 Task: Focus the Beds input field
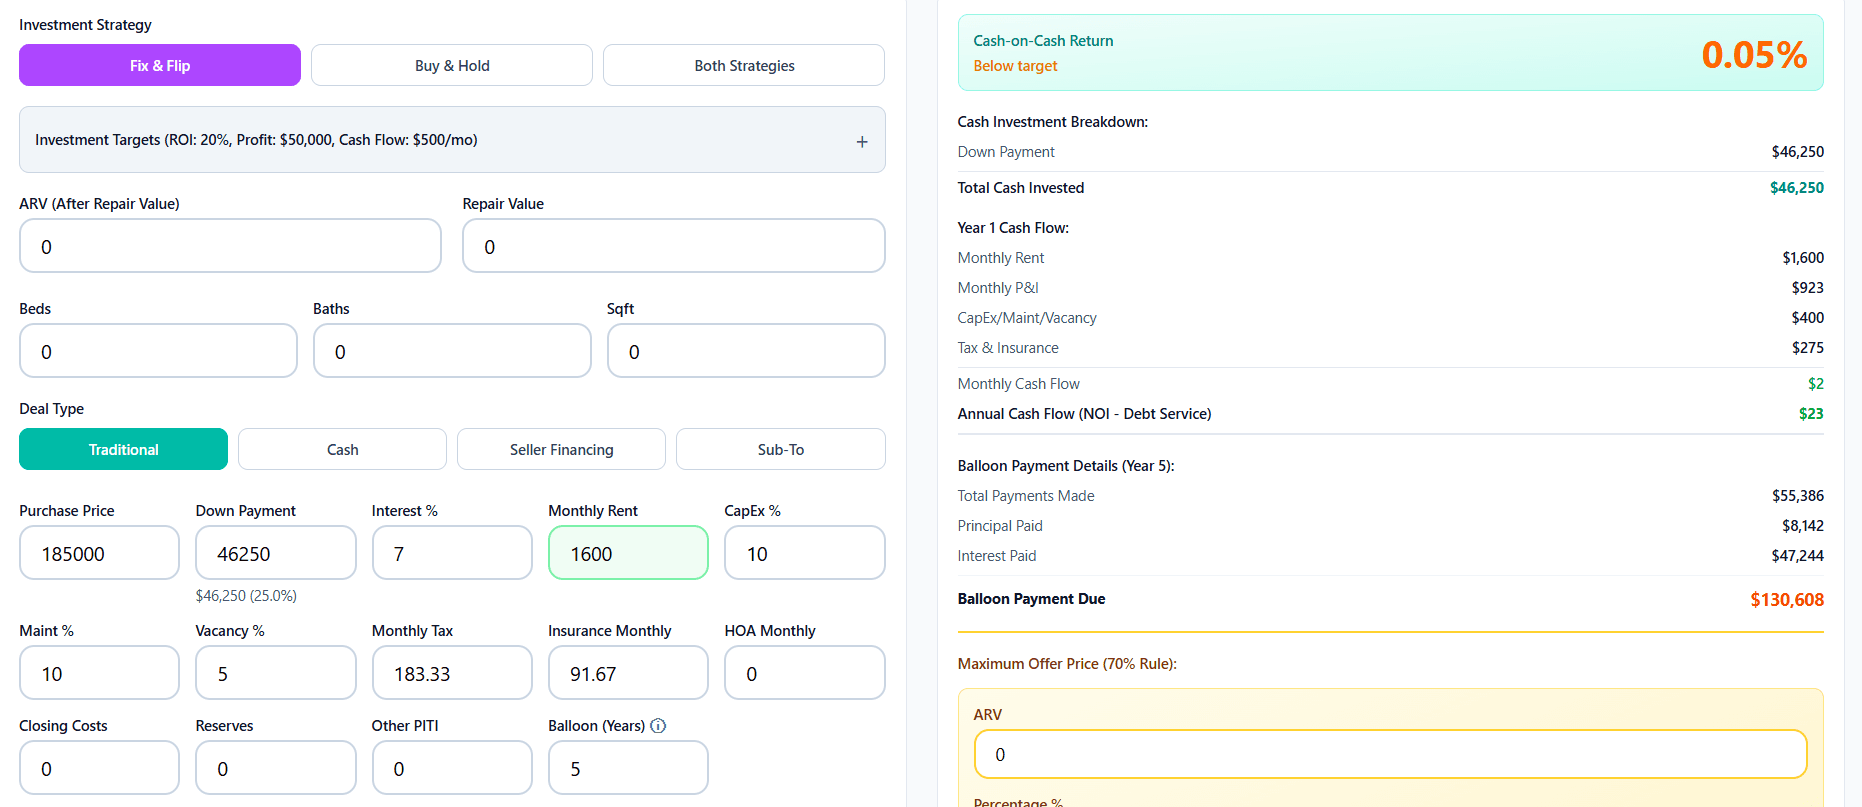pyautogui.click(x=158, y=351)
